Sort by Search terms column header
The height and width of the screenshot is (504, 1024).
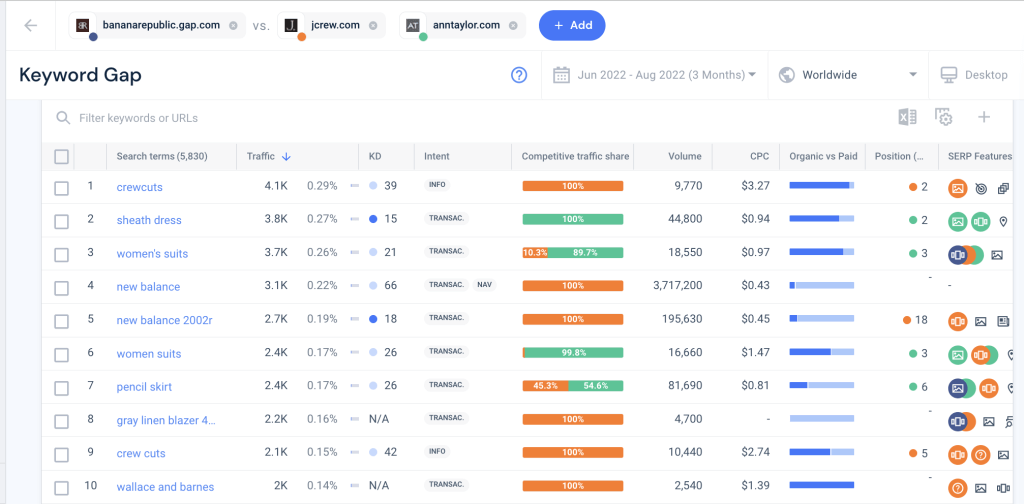(x=161, y=157)
